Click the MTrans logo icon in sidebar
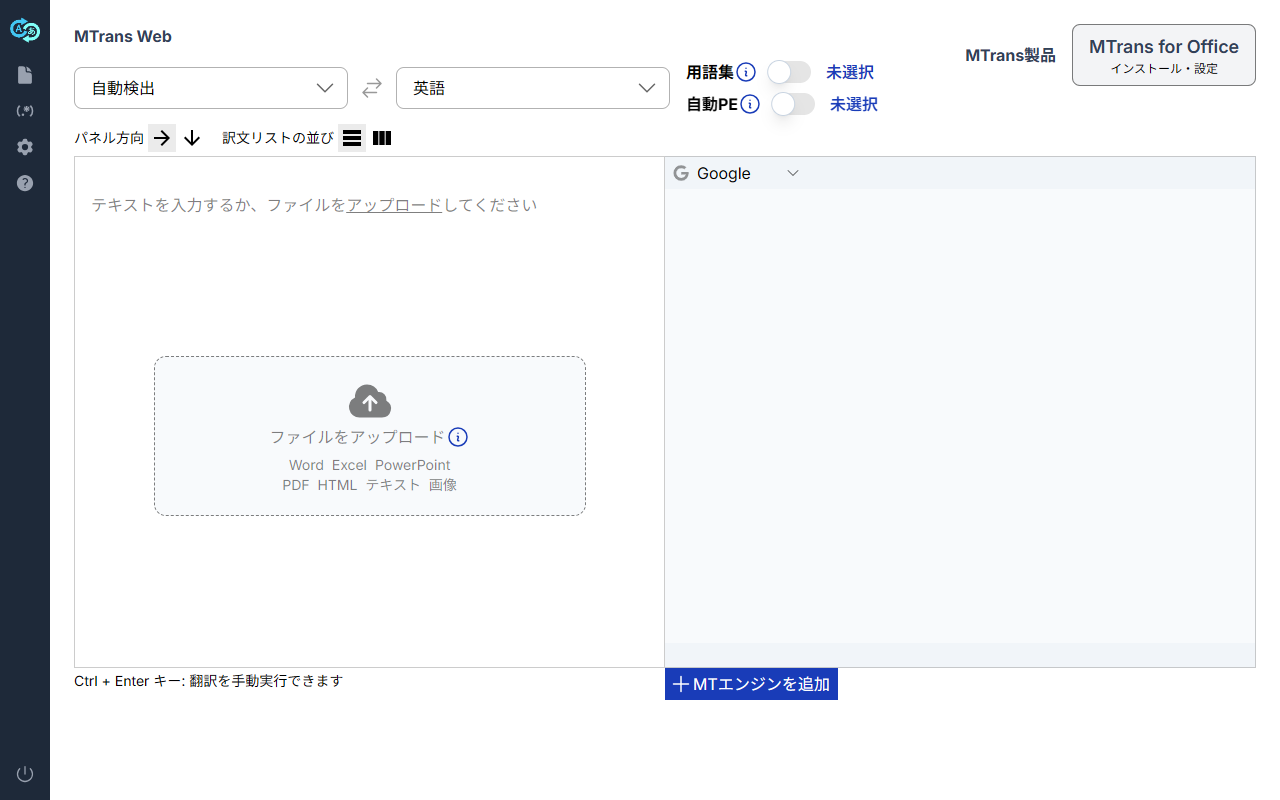1280x800 pixels. [25, 31]
